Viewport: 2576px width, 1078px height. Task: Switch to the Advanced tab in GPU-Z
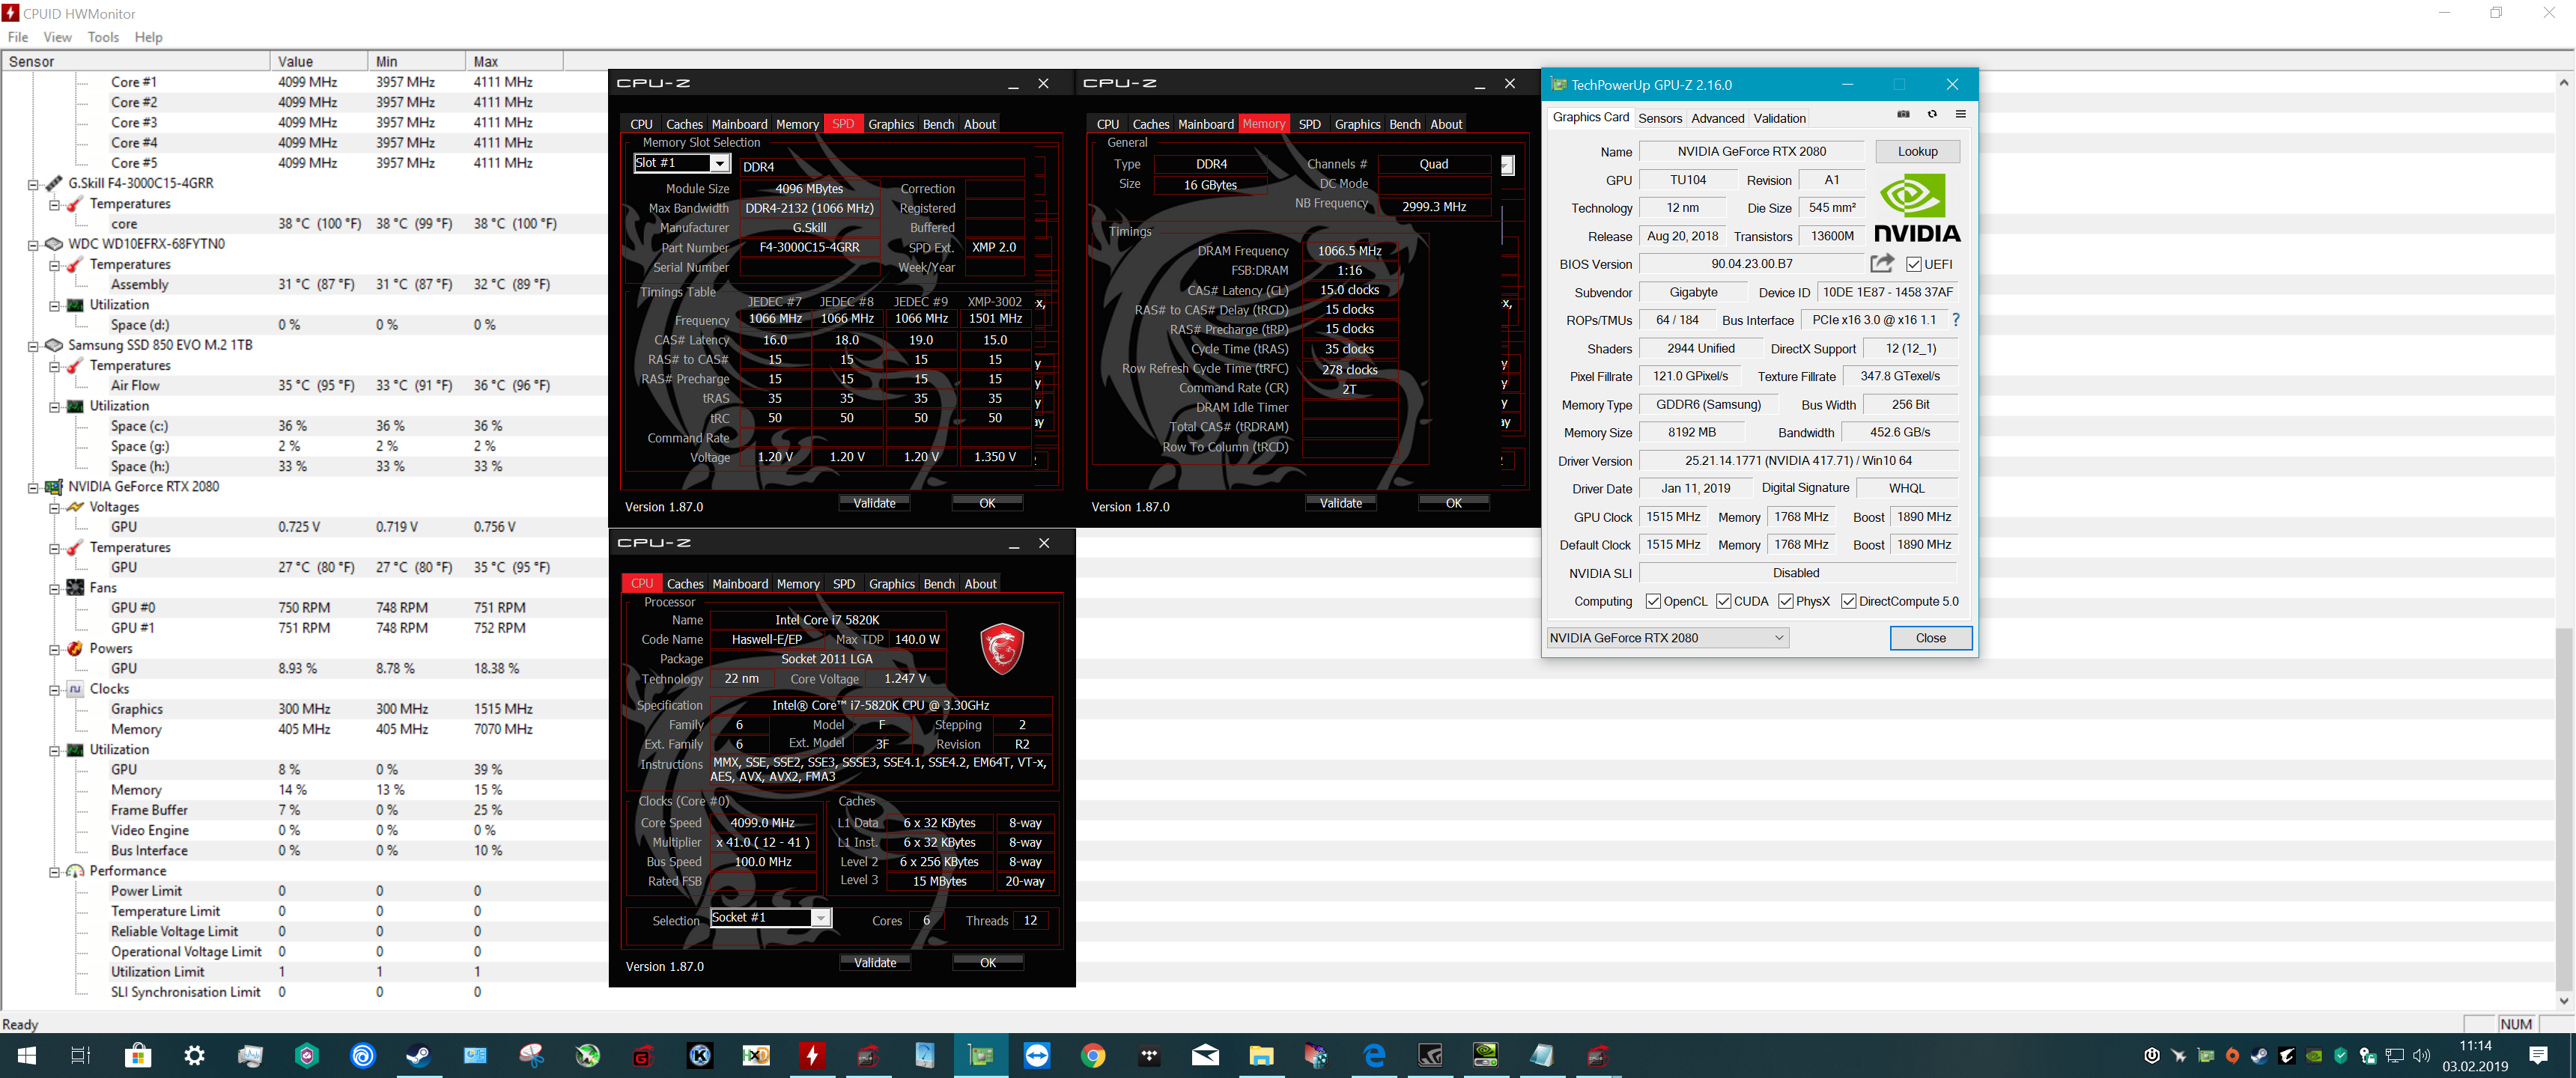pos(1717,118)
